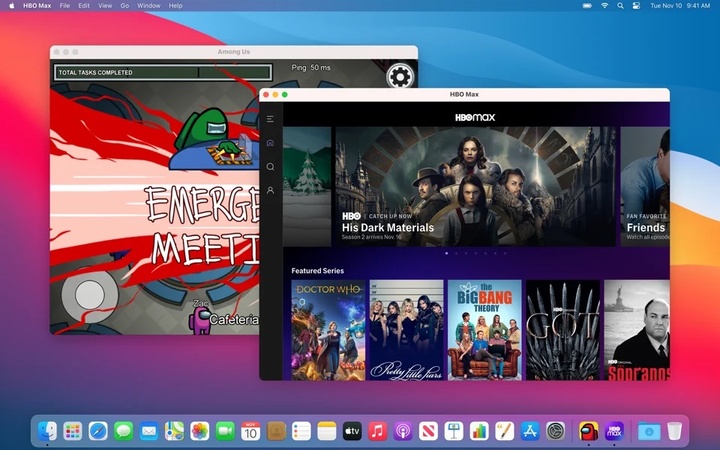Image resolution: width=720 pixels, height=450 pixels.
Task: Open Pages in the Dock
Action: 505,431
